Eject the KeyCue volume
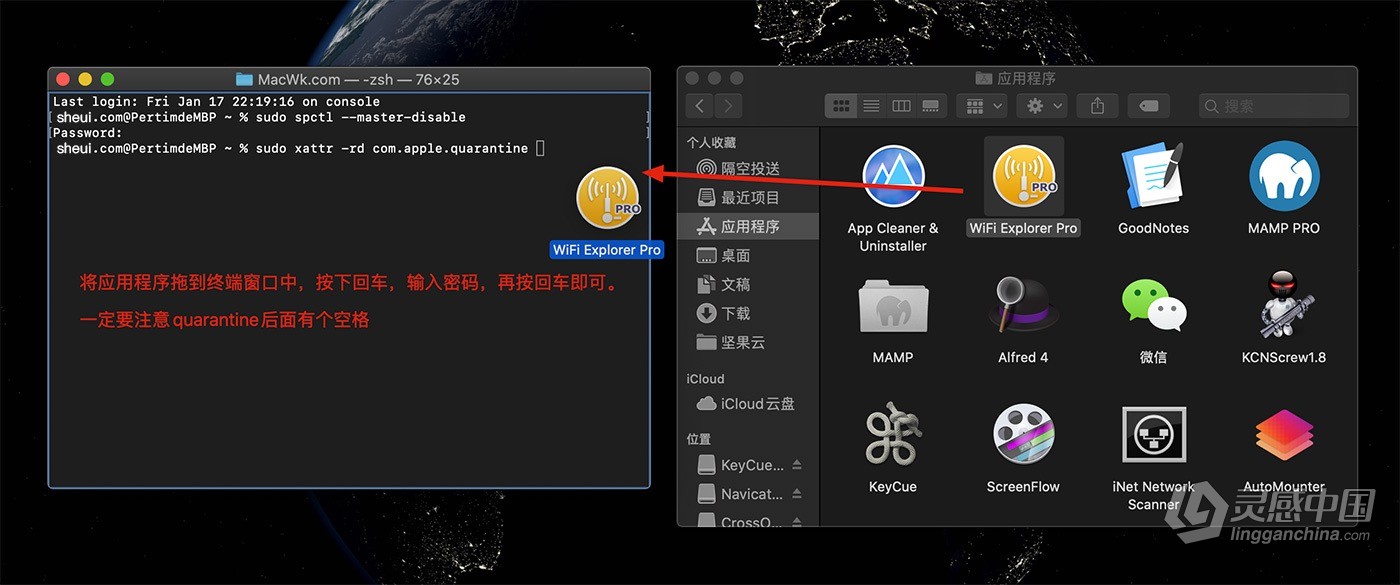Image resolution: width=1400 pixels, height=585 pixels. tap(797, 465)
